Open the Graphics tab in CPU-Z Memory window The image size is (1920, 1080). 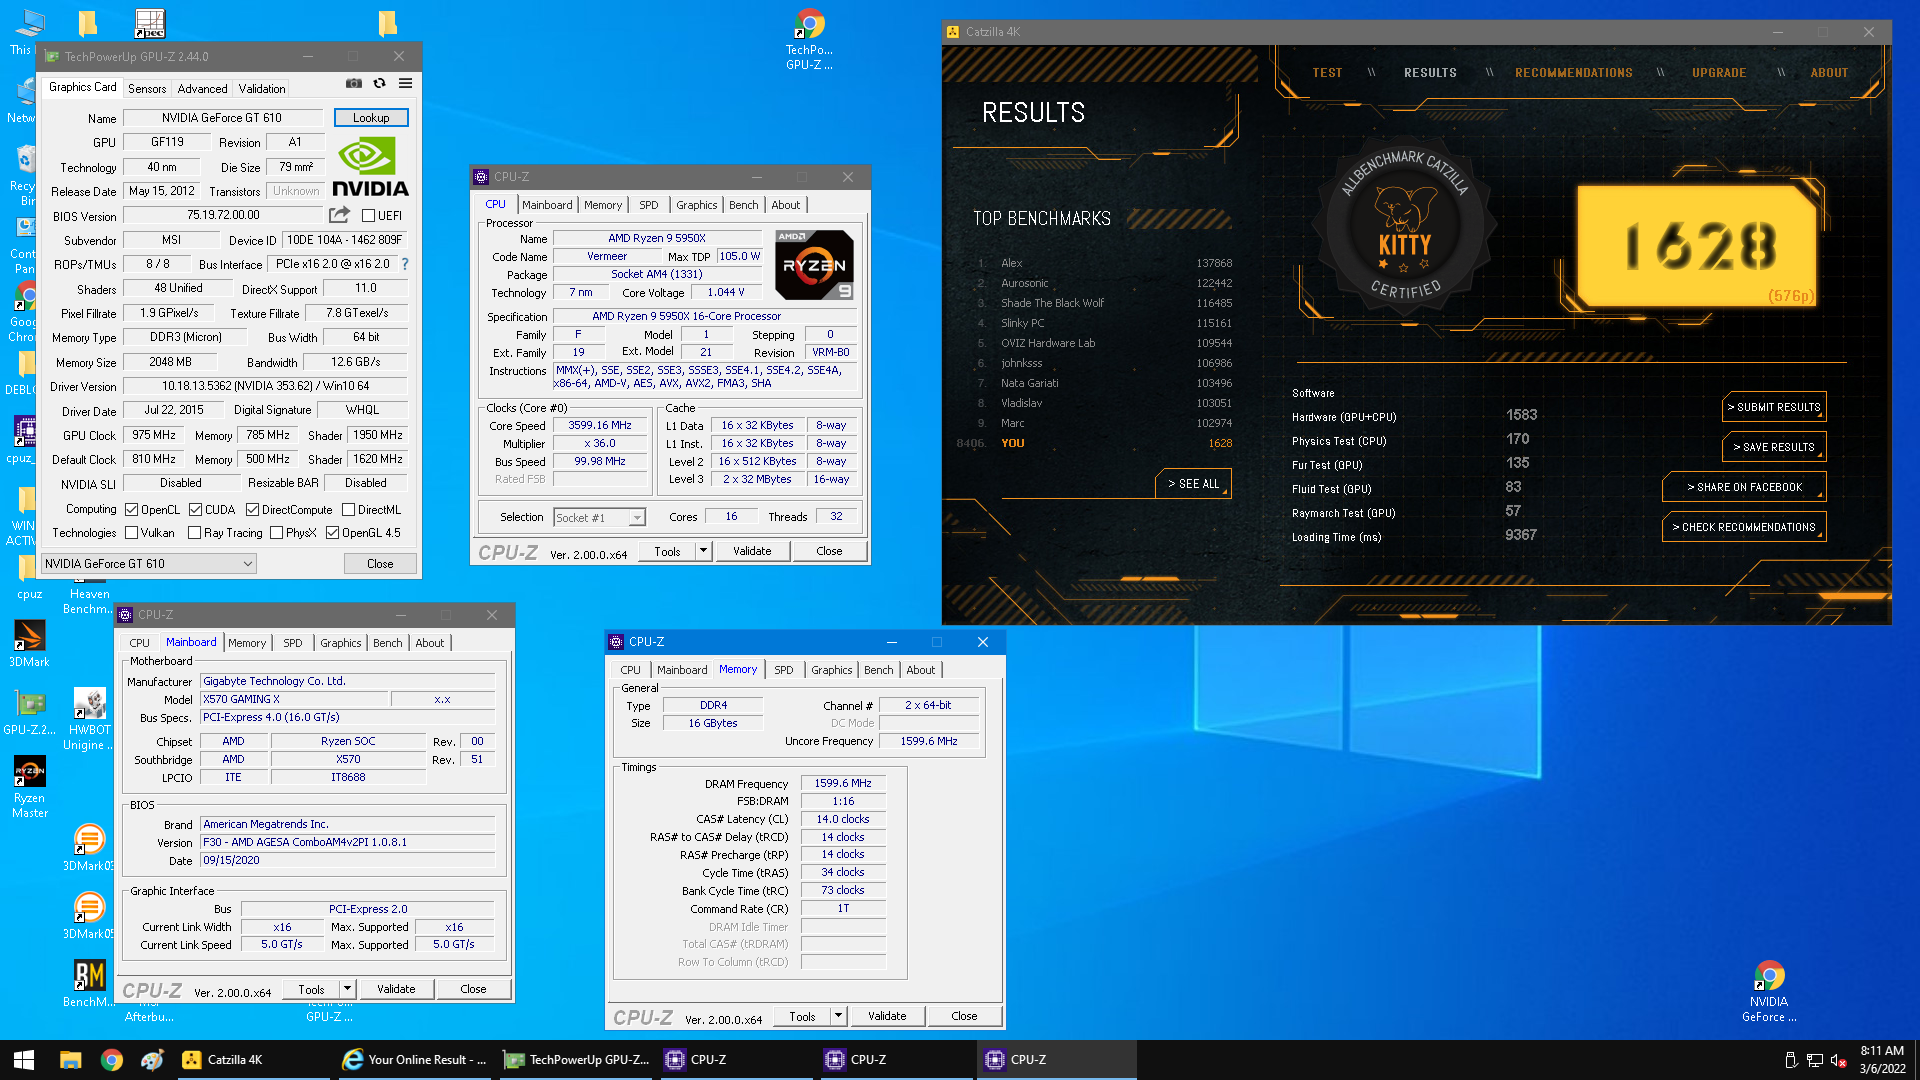(x=832, y=670)
